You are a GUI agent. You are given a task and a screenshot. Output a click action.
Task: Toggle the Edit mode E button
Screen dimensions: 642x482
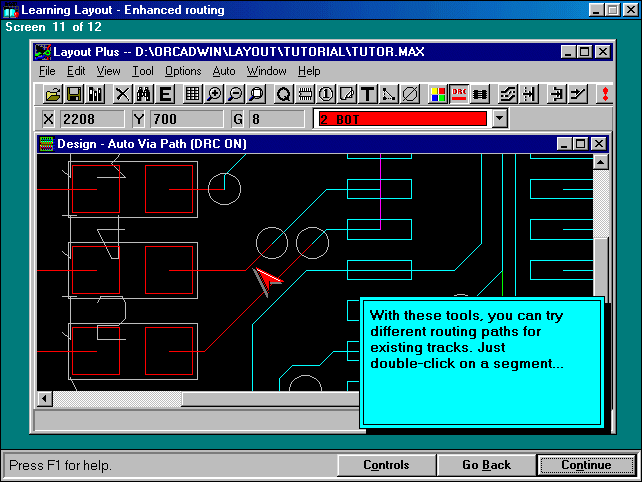pyautogui.click(x=165, y=94)
